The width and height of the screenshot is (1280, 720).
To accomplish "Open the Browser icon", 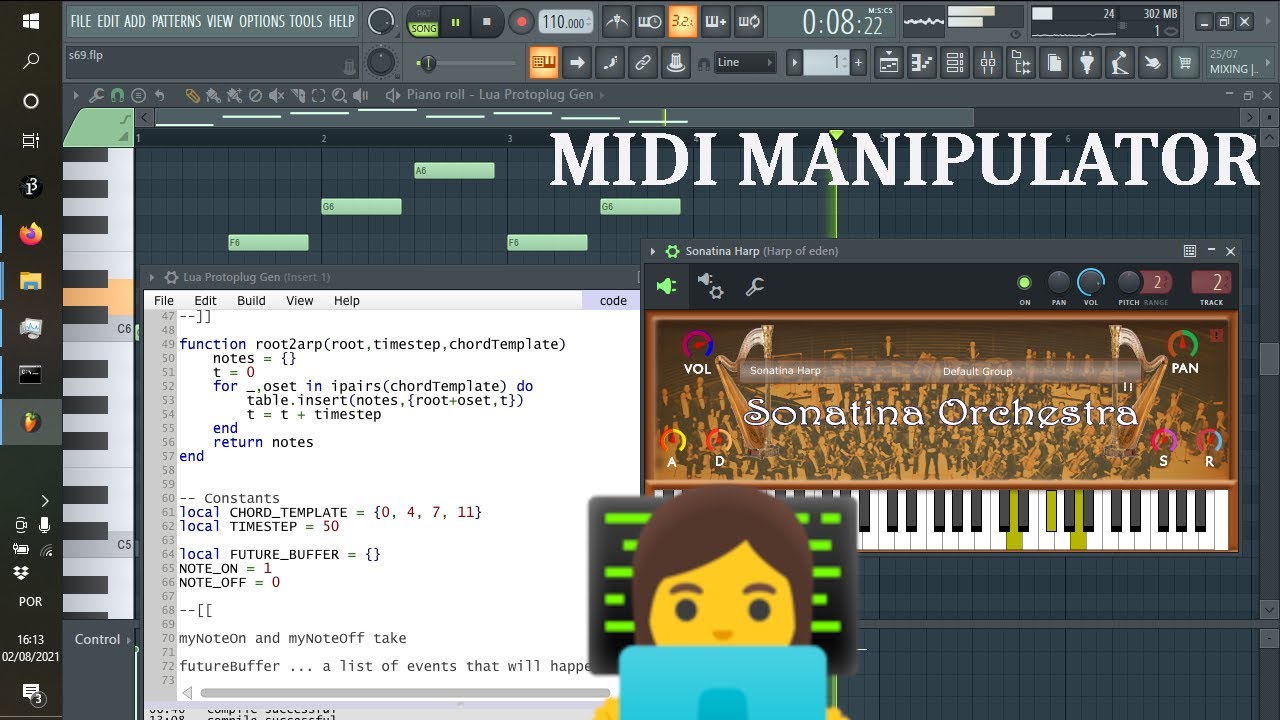I will point(1021,63).
